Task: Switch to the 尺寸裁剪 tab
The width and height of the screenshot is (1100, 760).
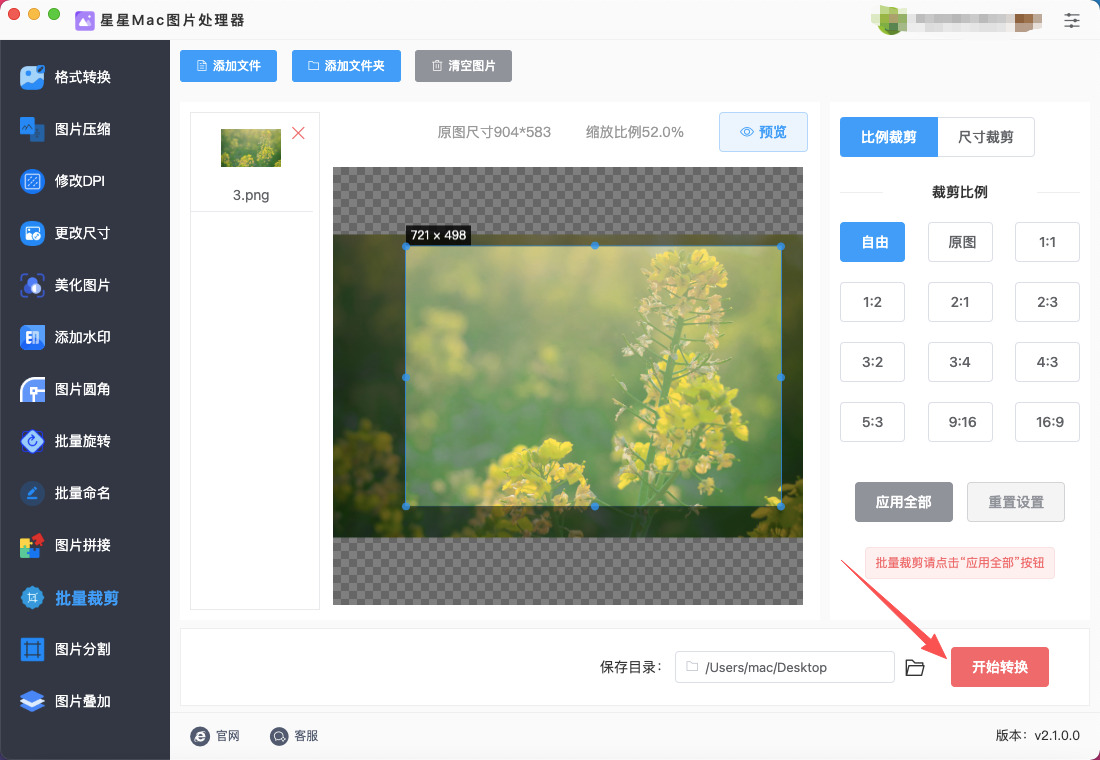Action: tap(986, 137)
